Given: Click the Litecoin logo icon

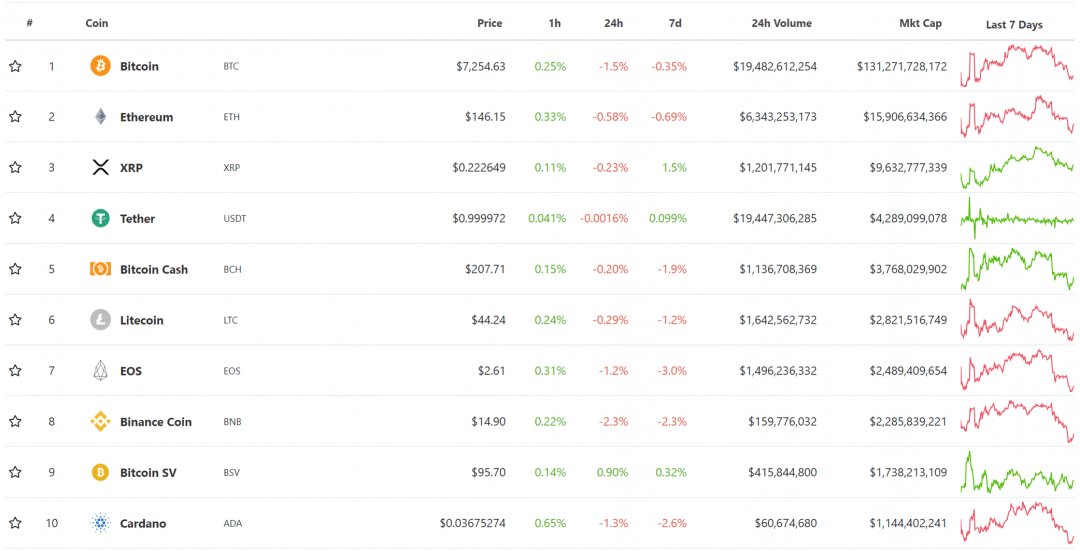Looking at the screenshot, I should (x=101, y=320).
